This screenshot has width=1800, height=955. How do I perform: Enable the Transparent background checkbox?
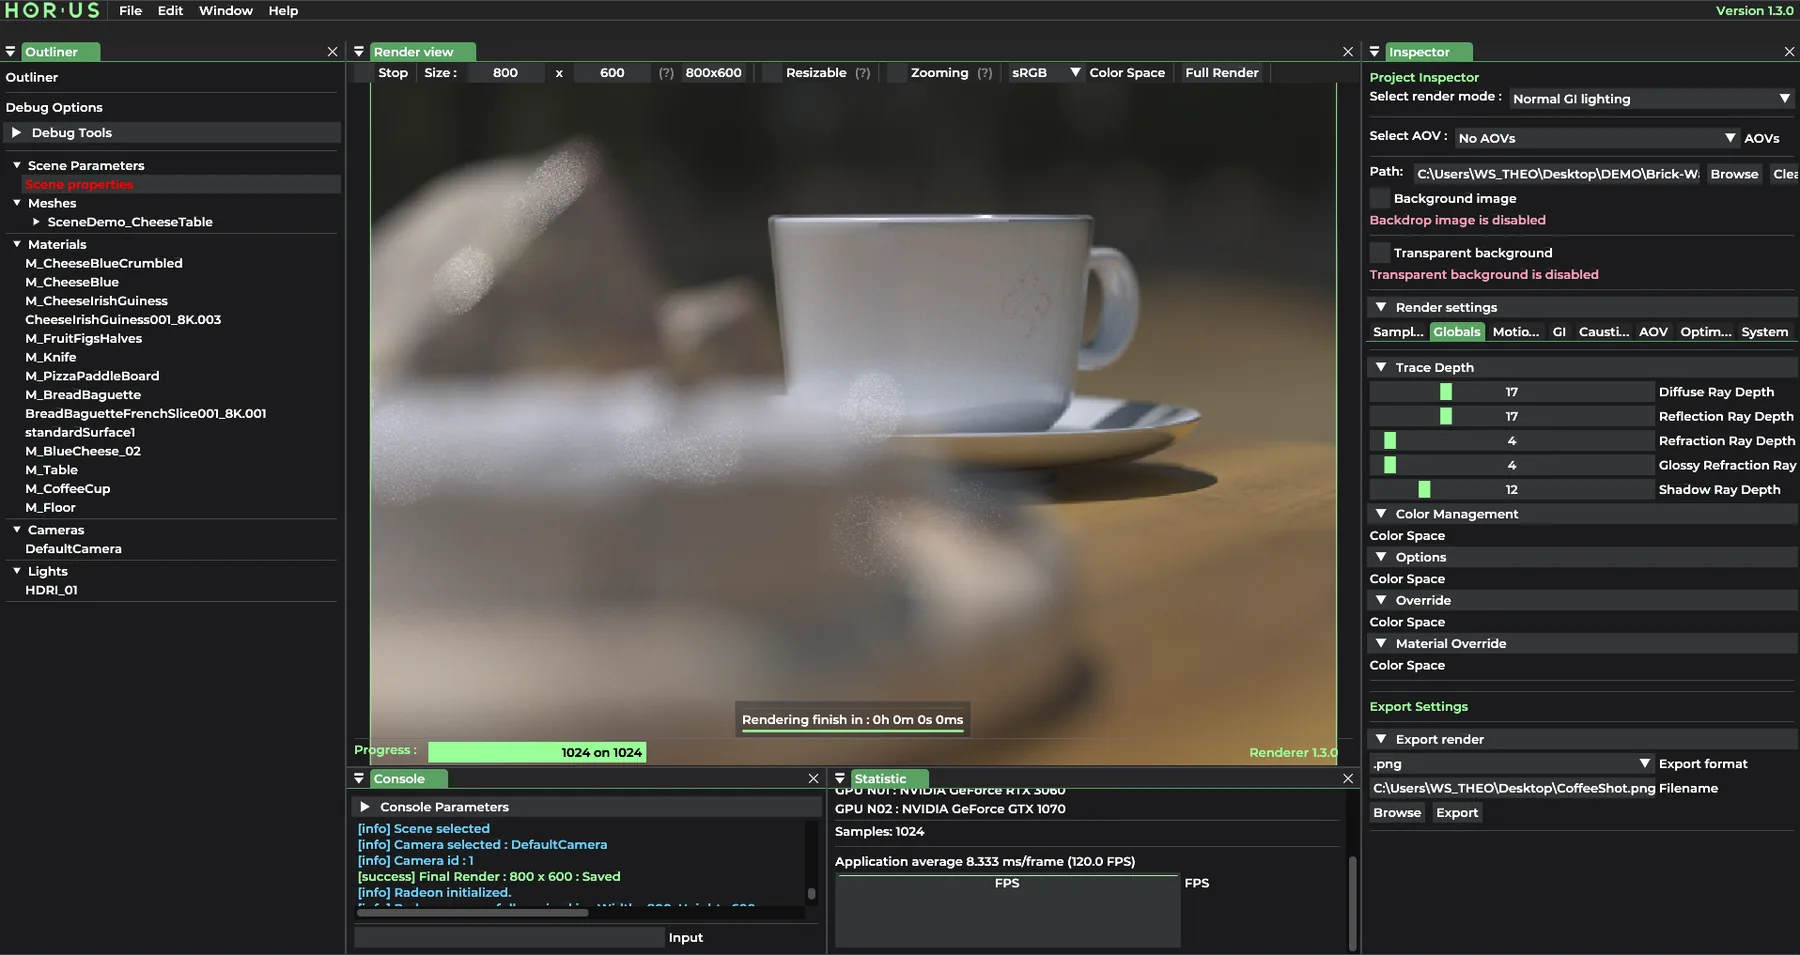point(1380,252)
